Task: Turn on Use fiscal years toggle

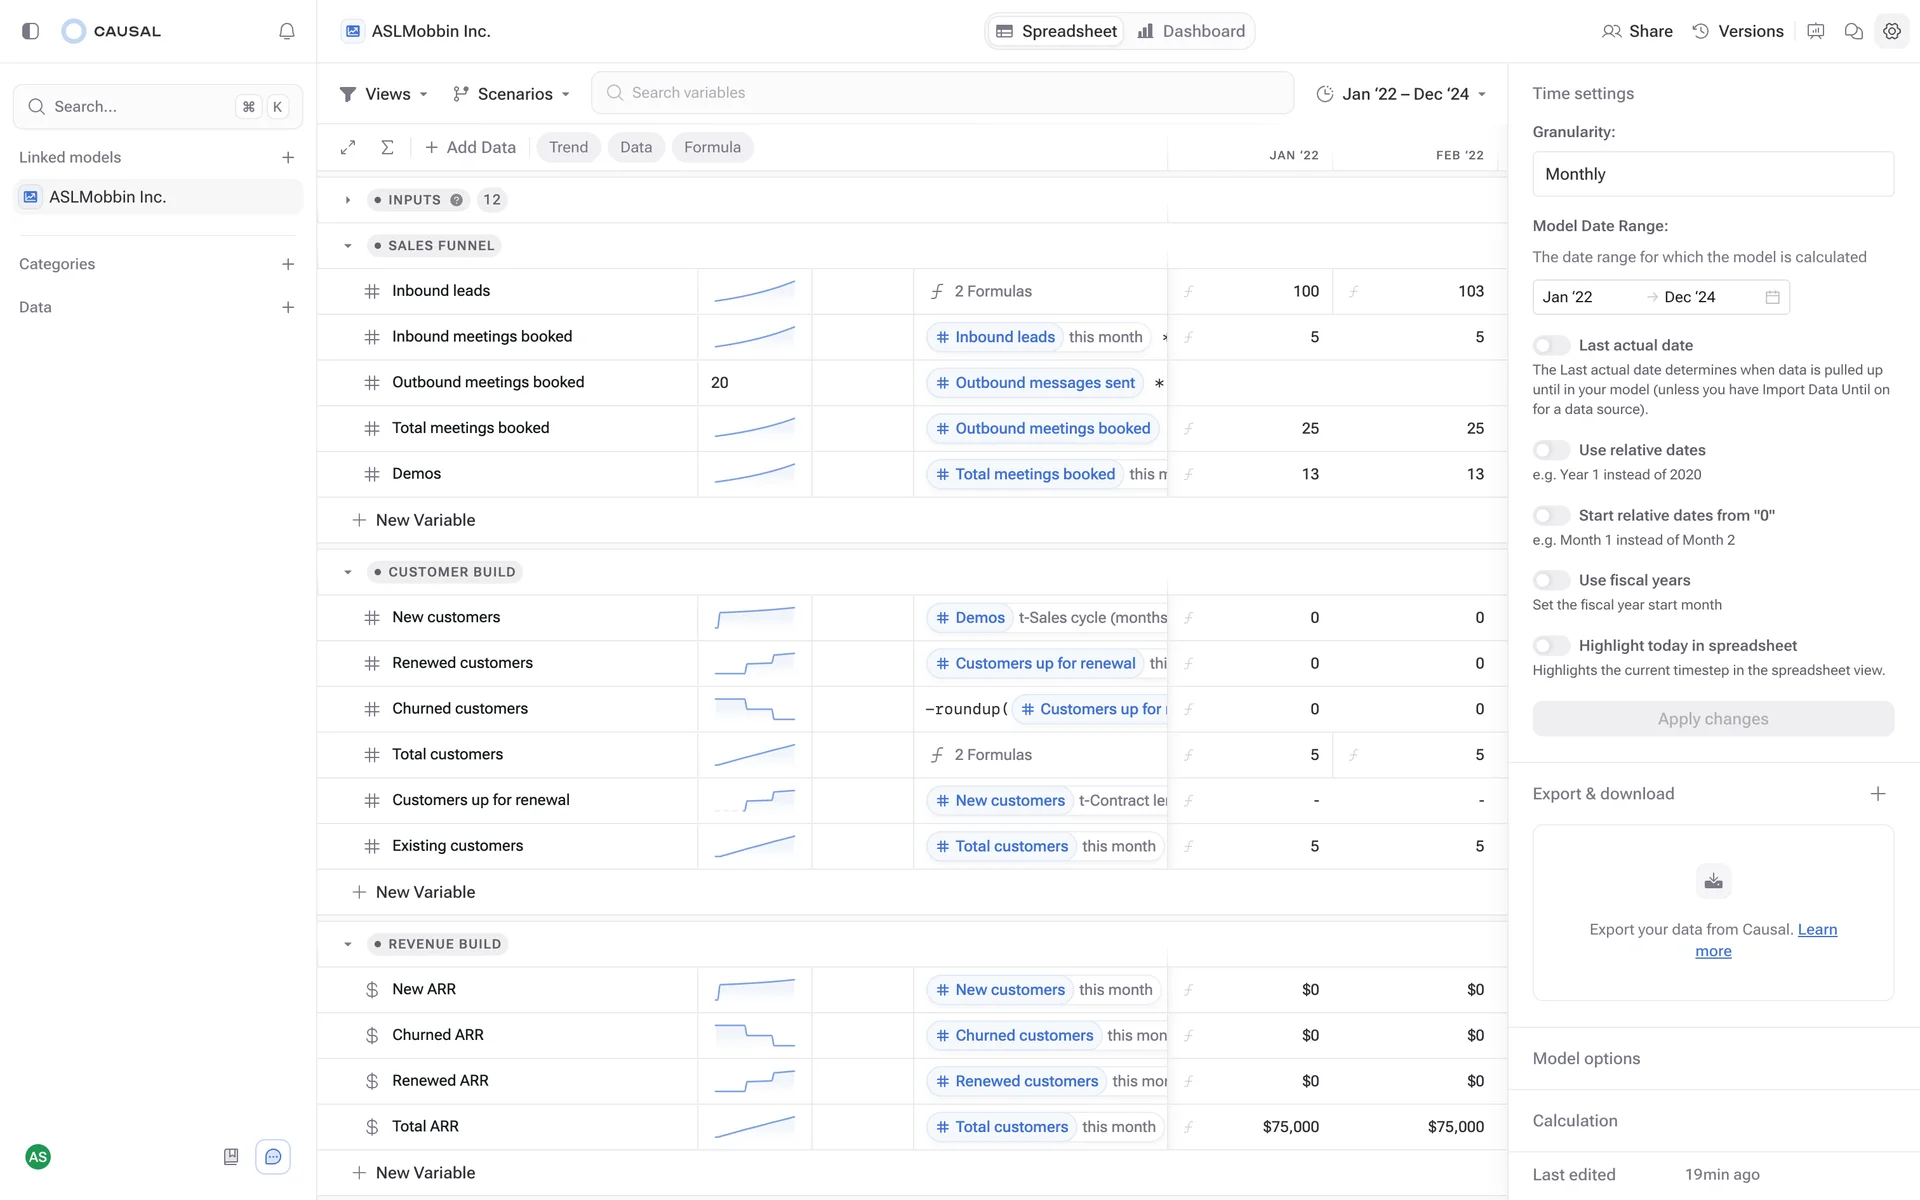Action: (x=1551, y=580)
